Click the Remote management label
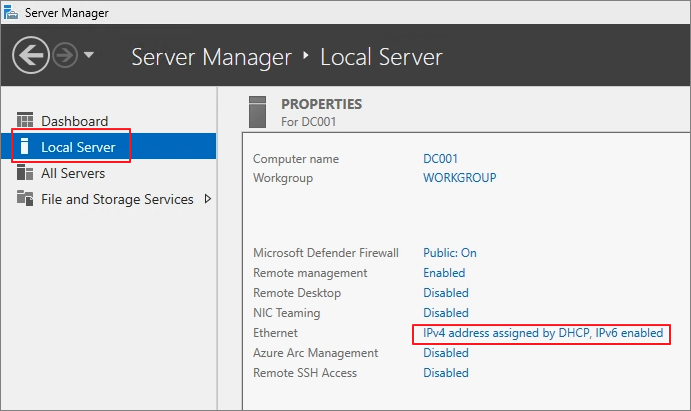Image resolution: width=691 pixels, height=411 pixels. (x=310, y=273)
